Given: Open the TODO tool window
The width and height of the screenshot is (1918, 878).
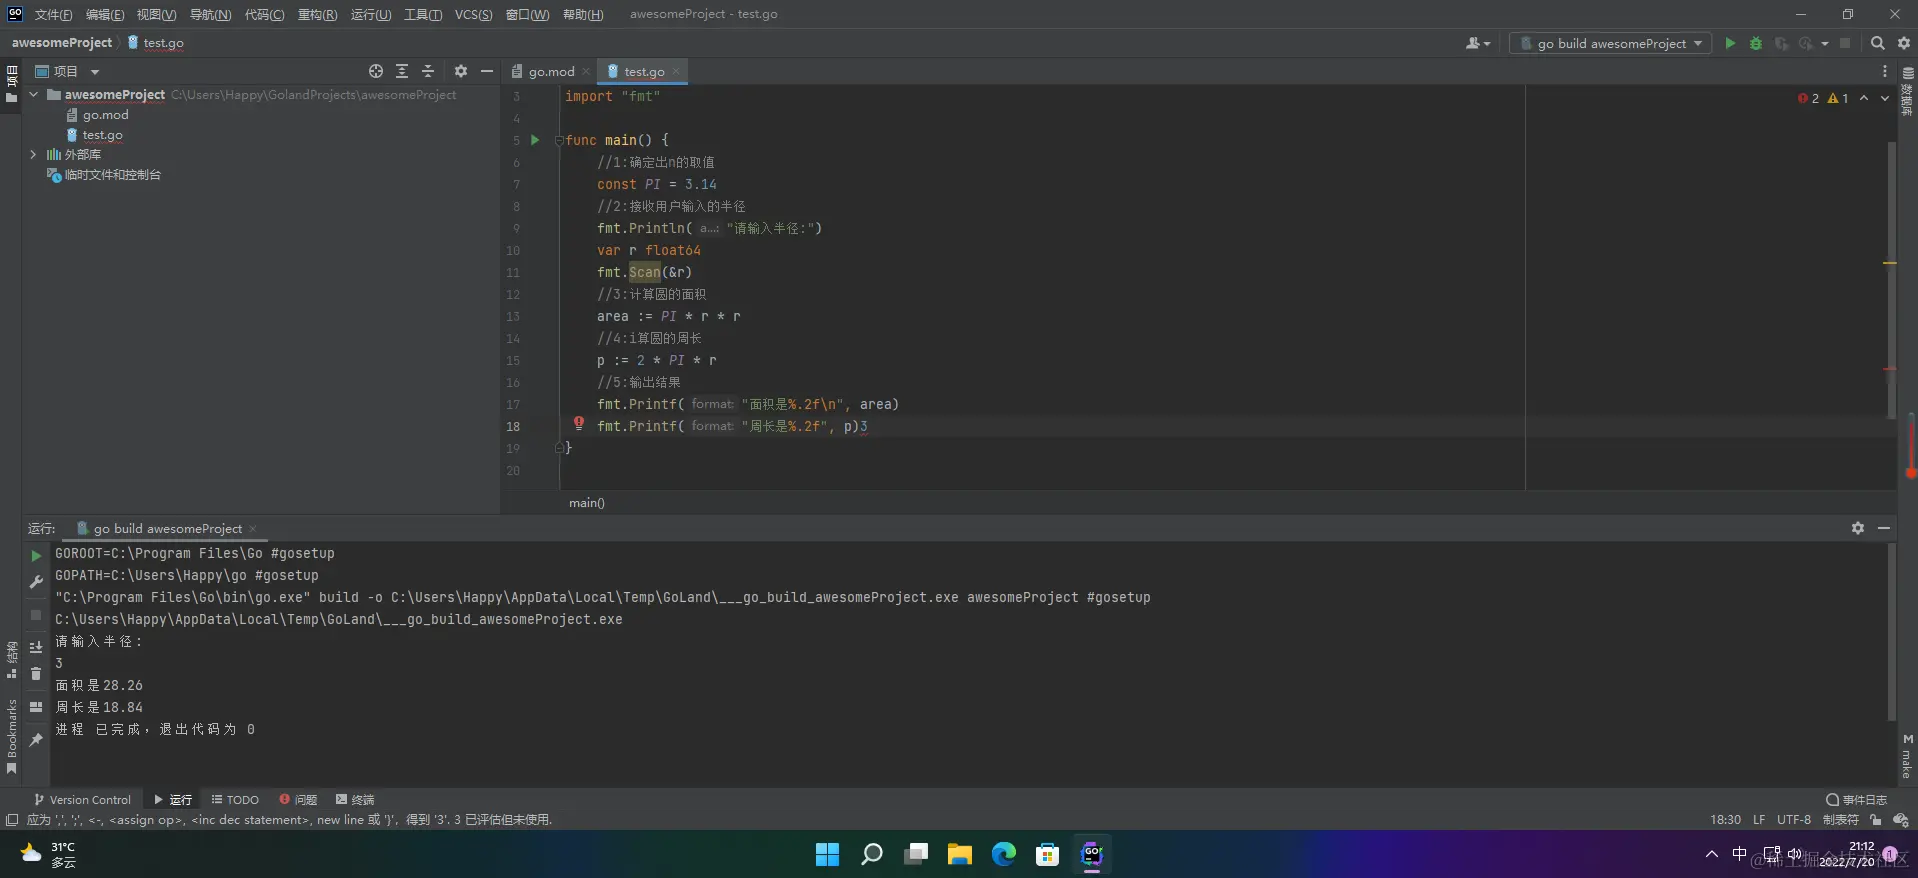Looking at the screenshot, I should coord(235,800).
